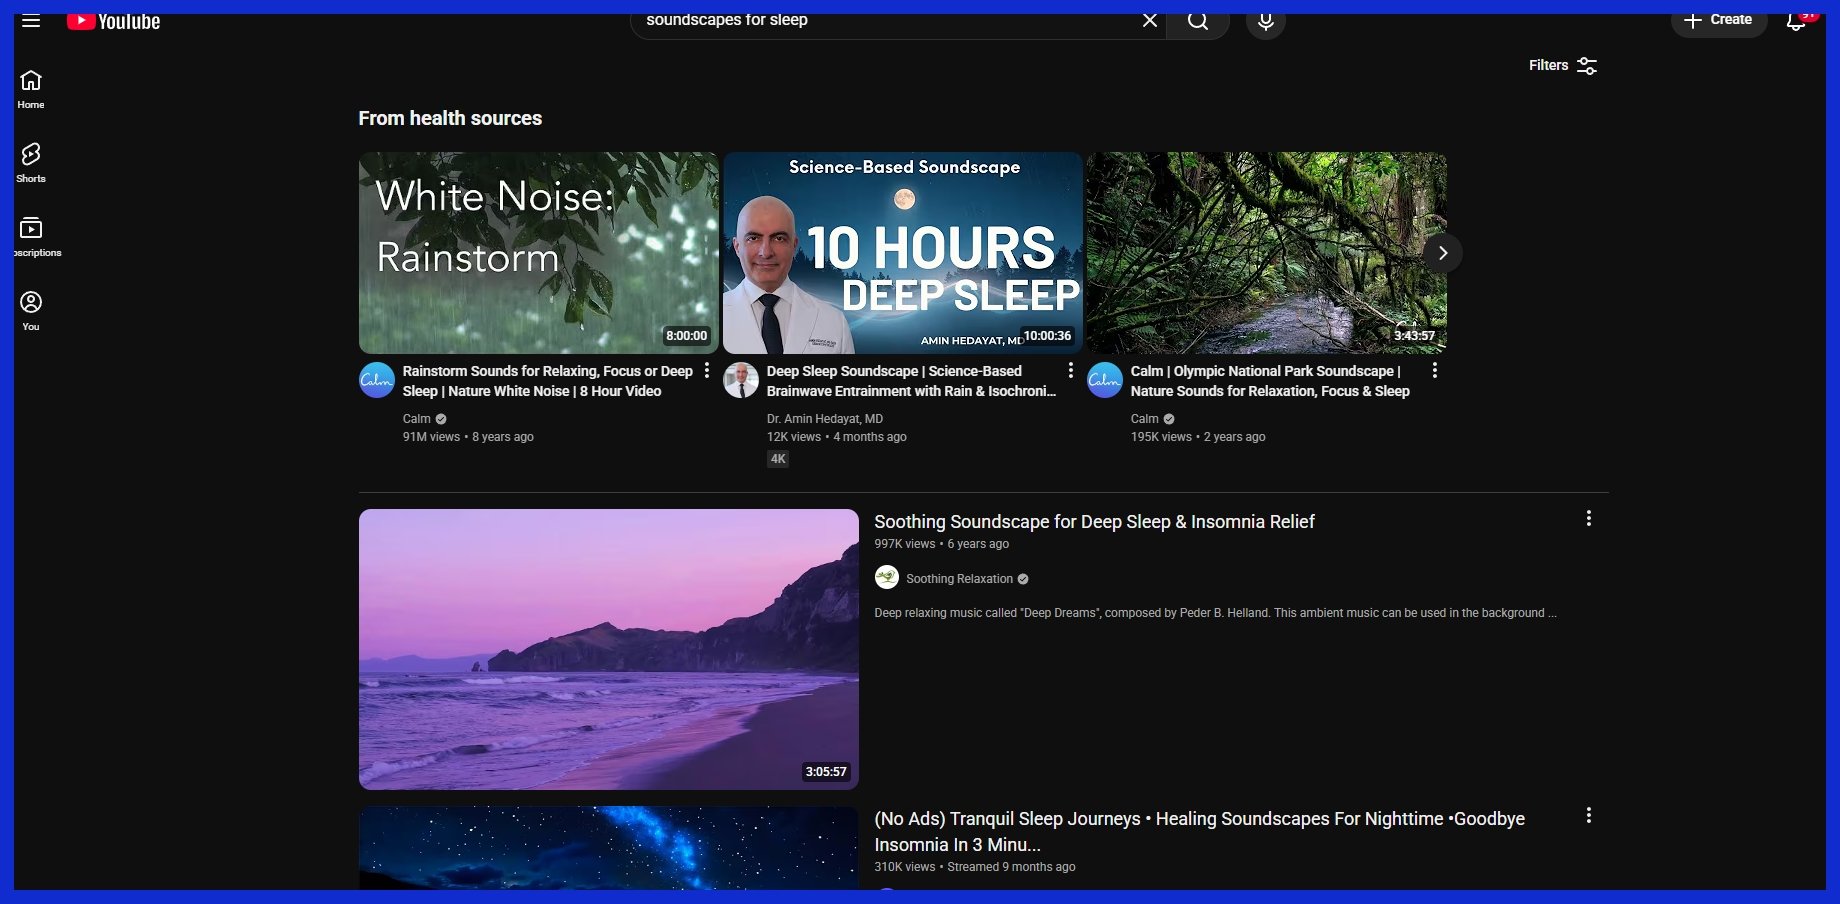Open options for Deep Sleep Soundscape video

click(1071, 371)
